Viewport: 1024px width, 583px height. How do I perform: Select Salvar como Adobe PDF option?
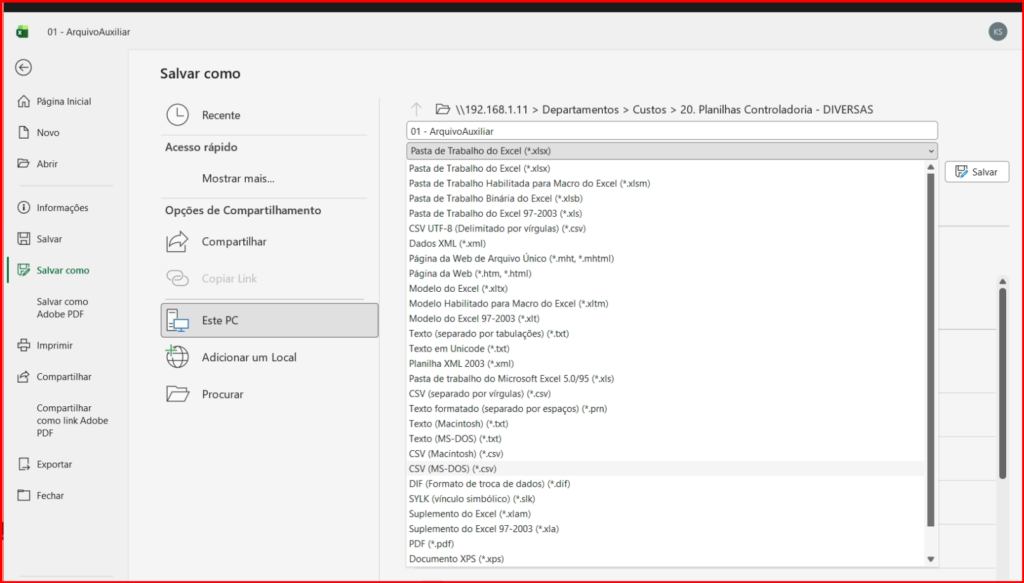pyautogui.click(x=62, y=308)
